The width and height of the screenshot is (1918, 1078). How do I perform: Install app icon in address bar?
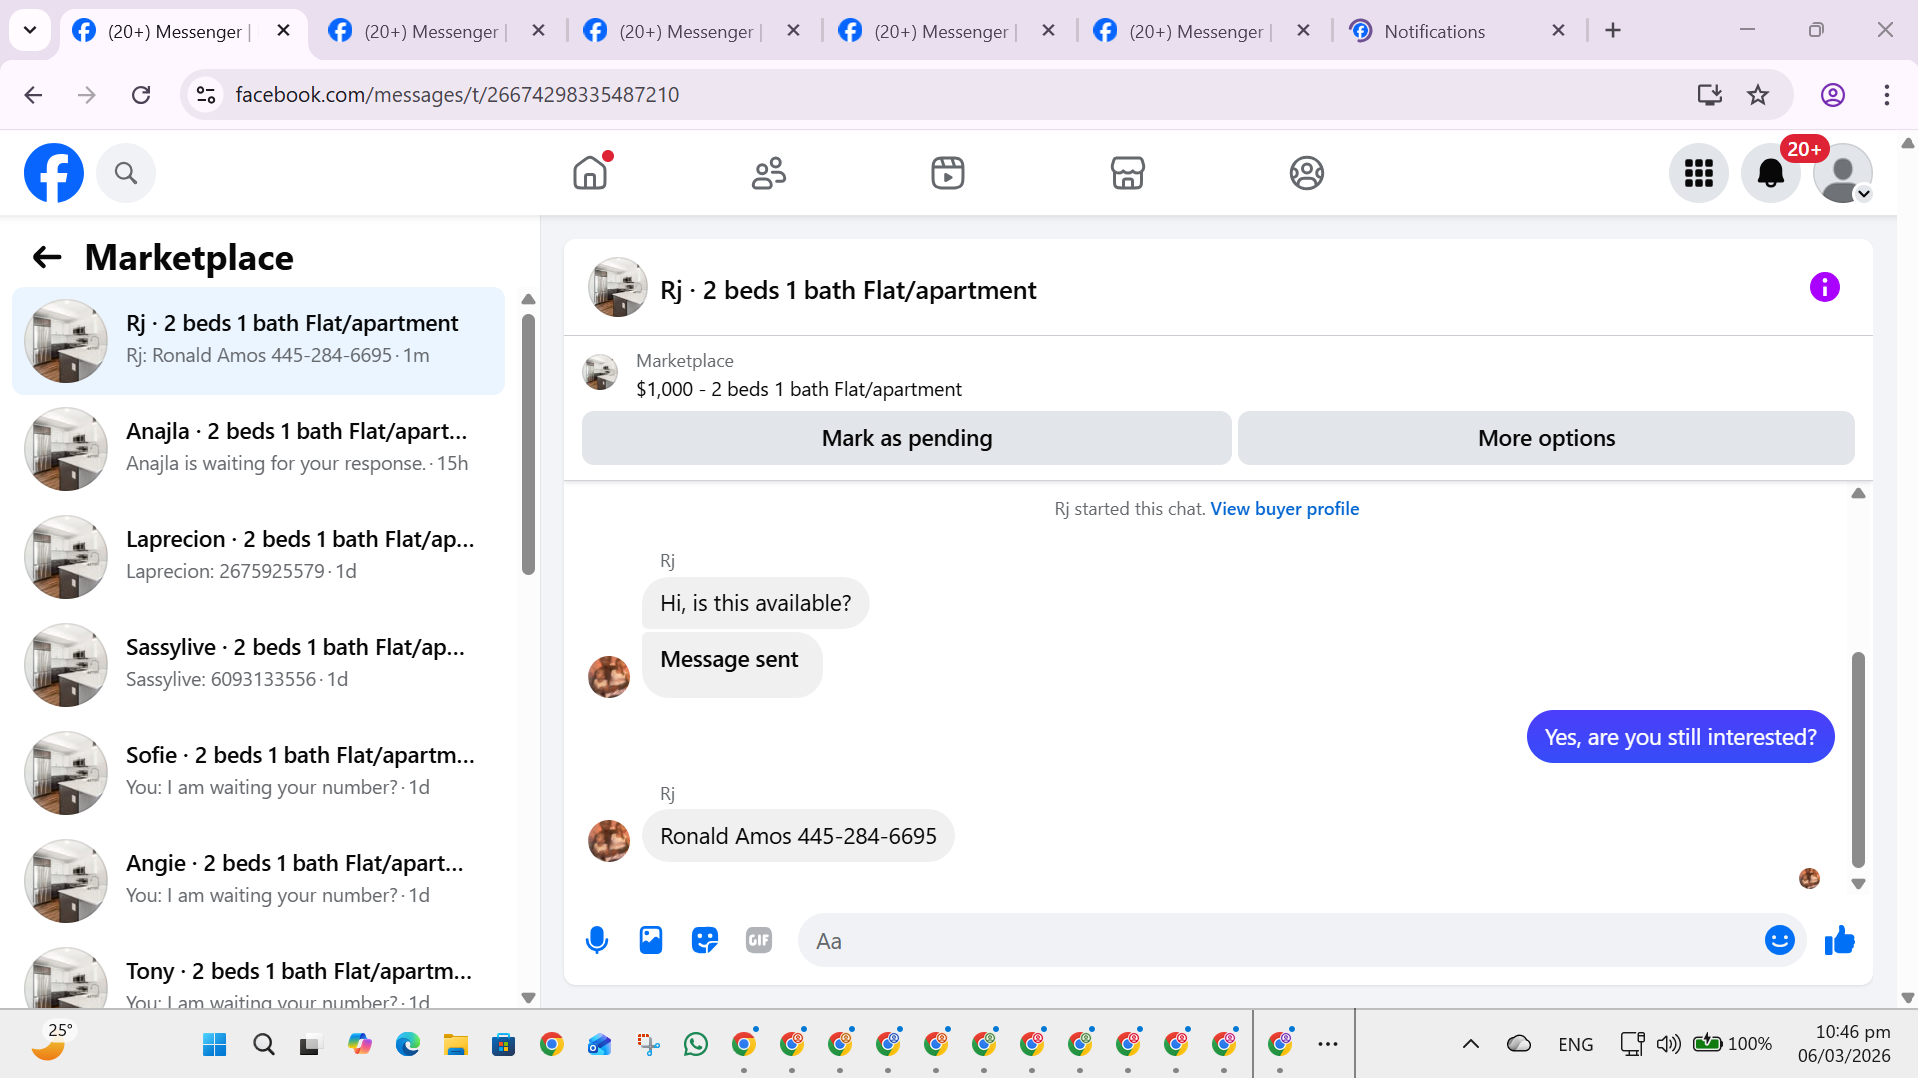click(x=1709, y=95)
